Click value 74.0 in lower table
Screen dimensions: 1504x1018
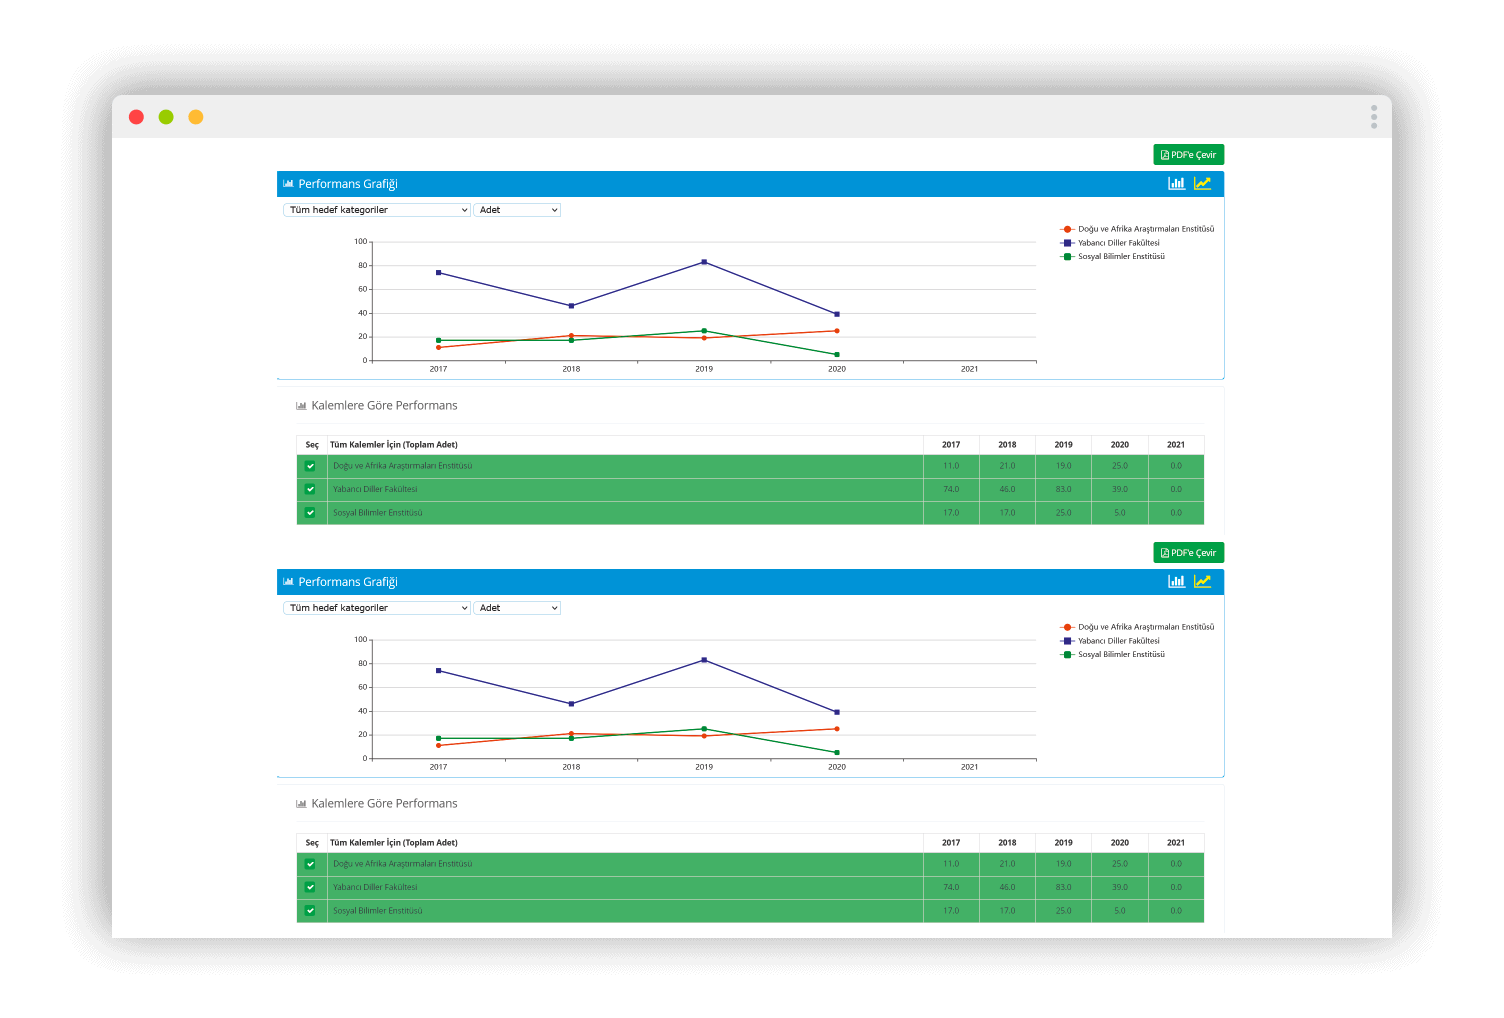pos(951,888)
